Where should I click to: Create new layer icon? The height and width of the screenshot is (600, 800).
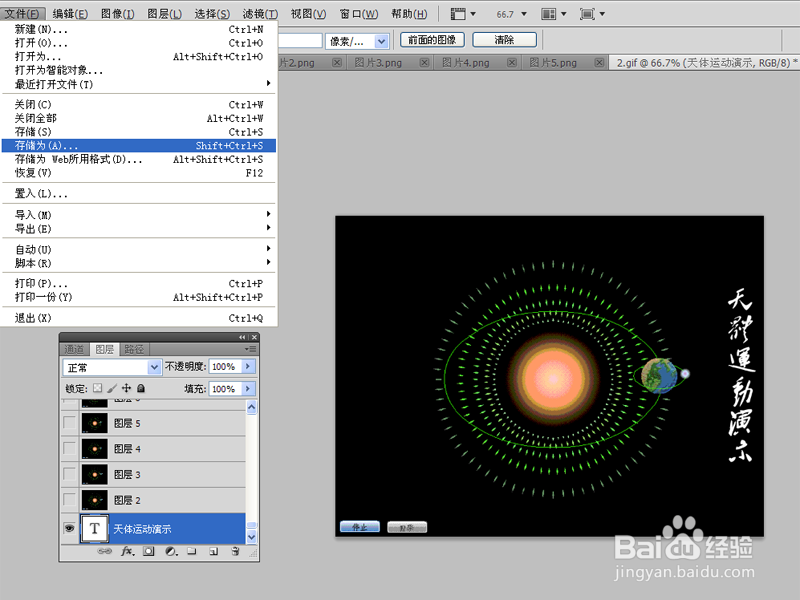click(x=214, y=551)
